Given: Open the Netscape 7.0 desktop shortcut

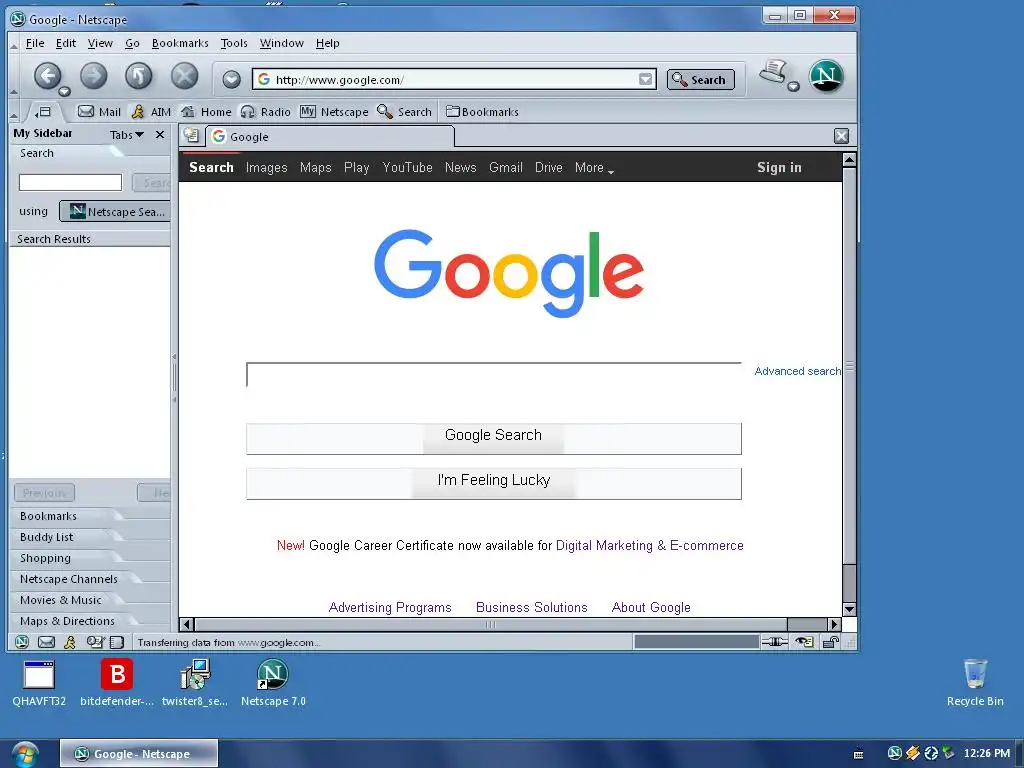Looking at the screenshot, I should 273,683.
